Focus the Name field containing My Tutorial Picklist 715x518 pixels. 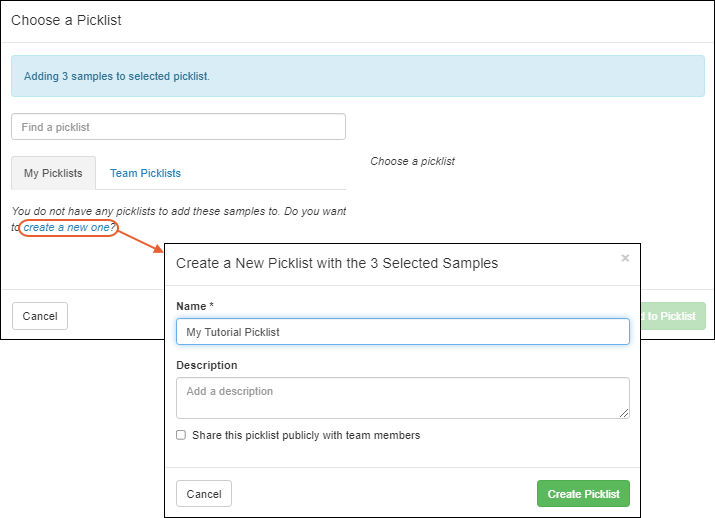point(402,332)
